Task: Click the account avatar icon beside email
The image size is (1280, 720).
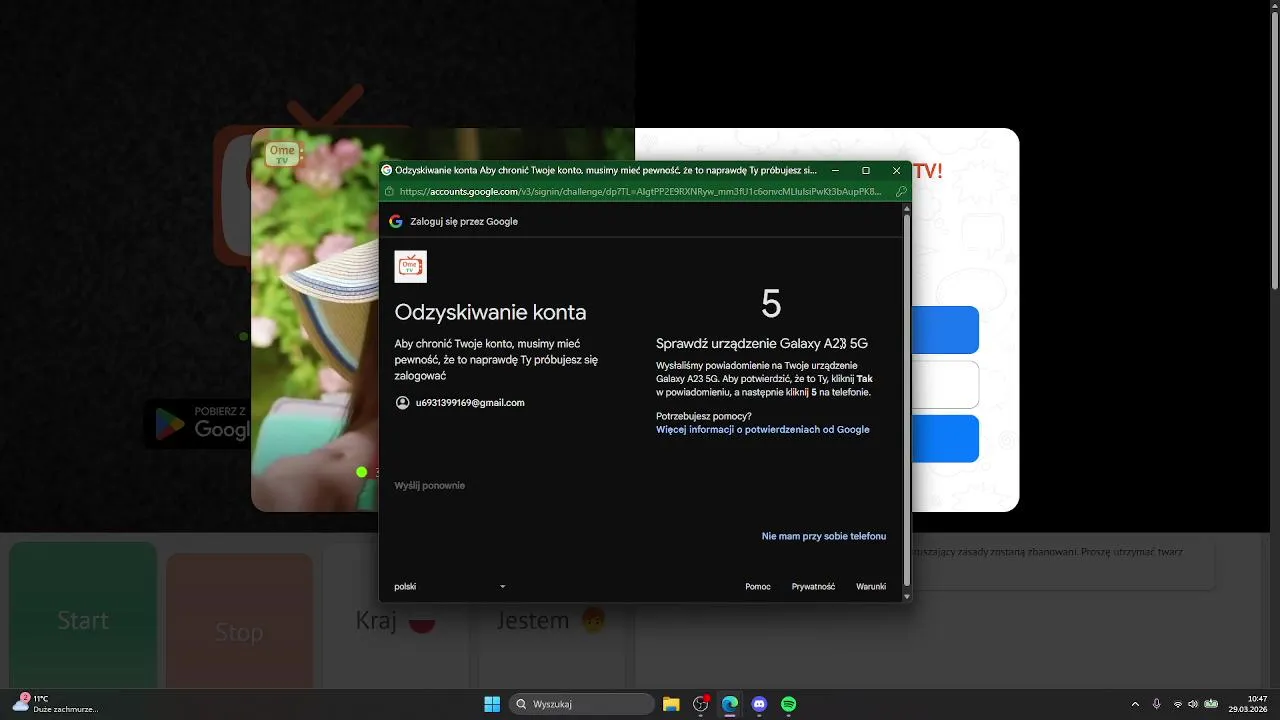Action: (403, 402)
